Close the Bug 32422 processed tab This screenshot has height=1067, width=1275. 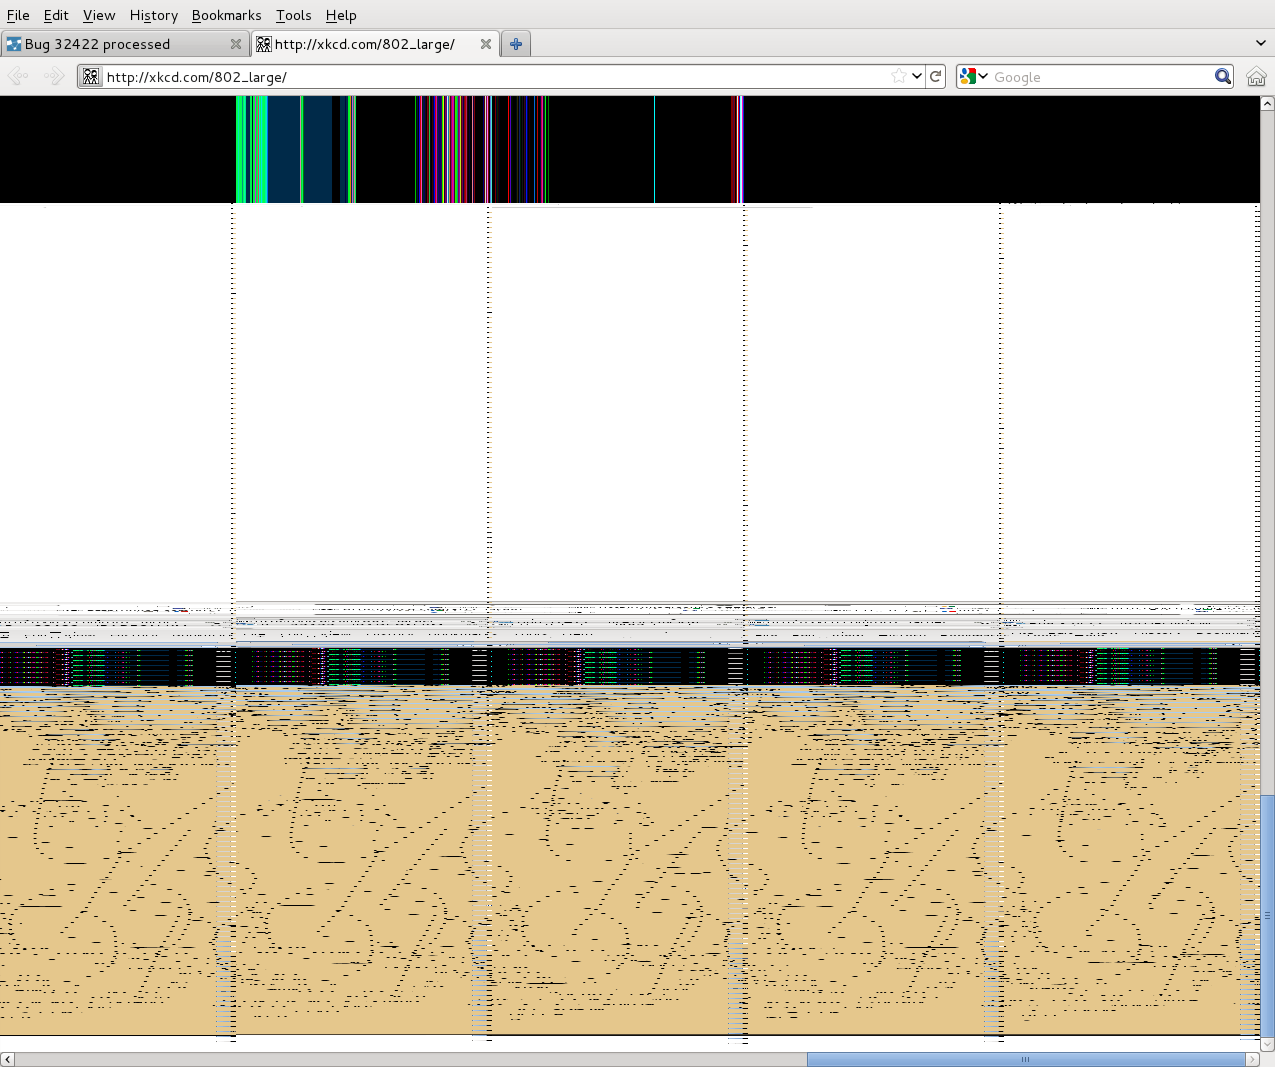click(x=236, y=44)
